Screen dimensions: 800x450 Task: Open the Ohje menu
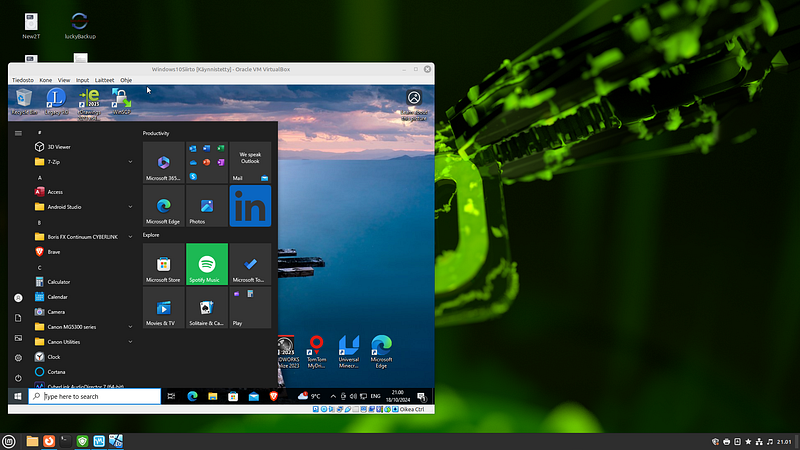click(126, 80)
